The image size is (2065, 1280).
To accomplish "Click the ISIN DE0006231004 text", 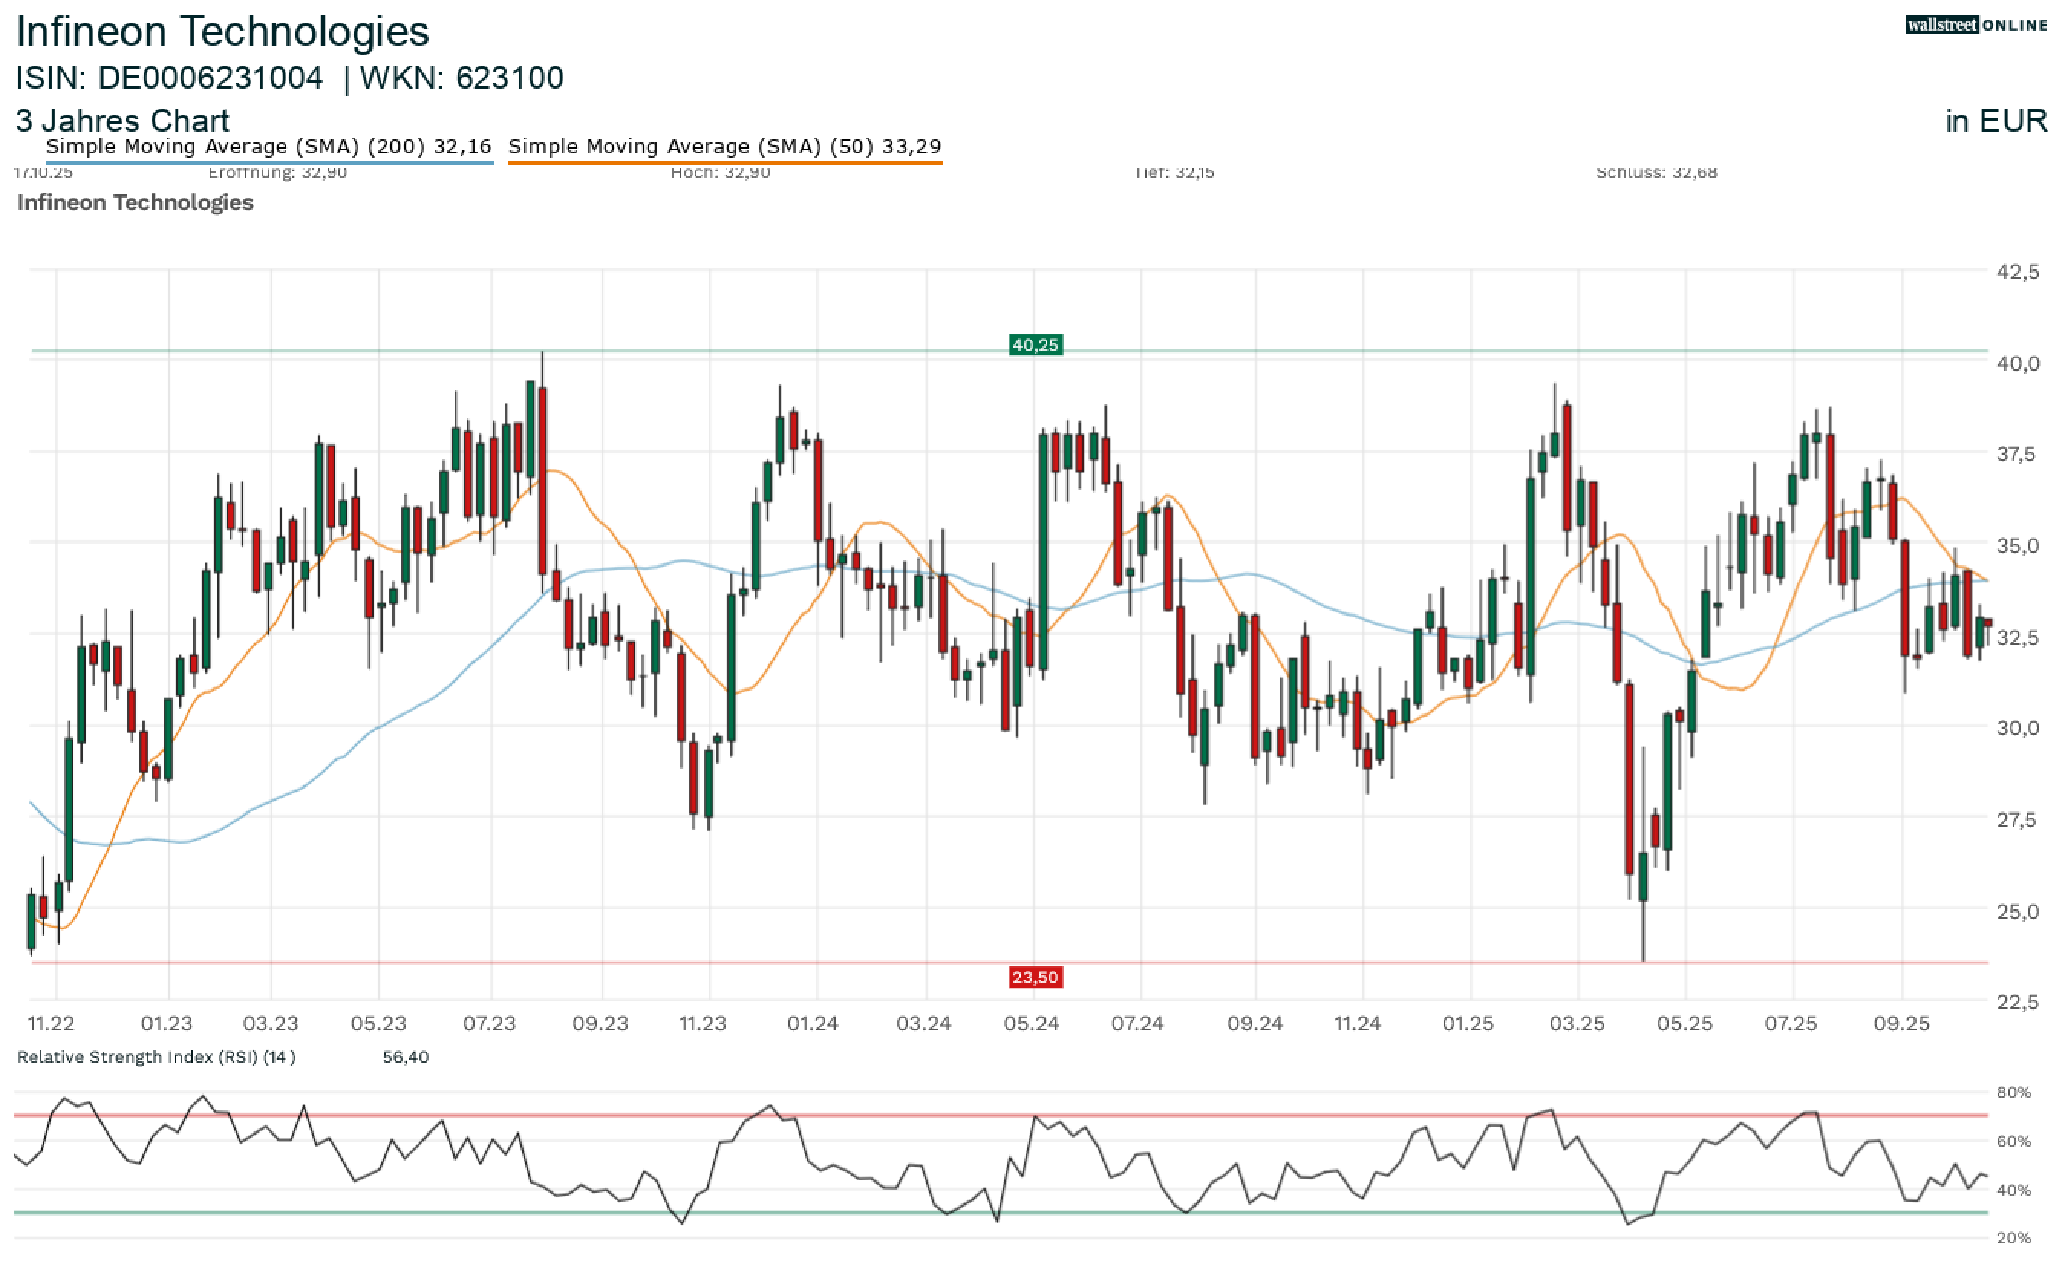I will point(169,78).
